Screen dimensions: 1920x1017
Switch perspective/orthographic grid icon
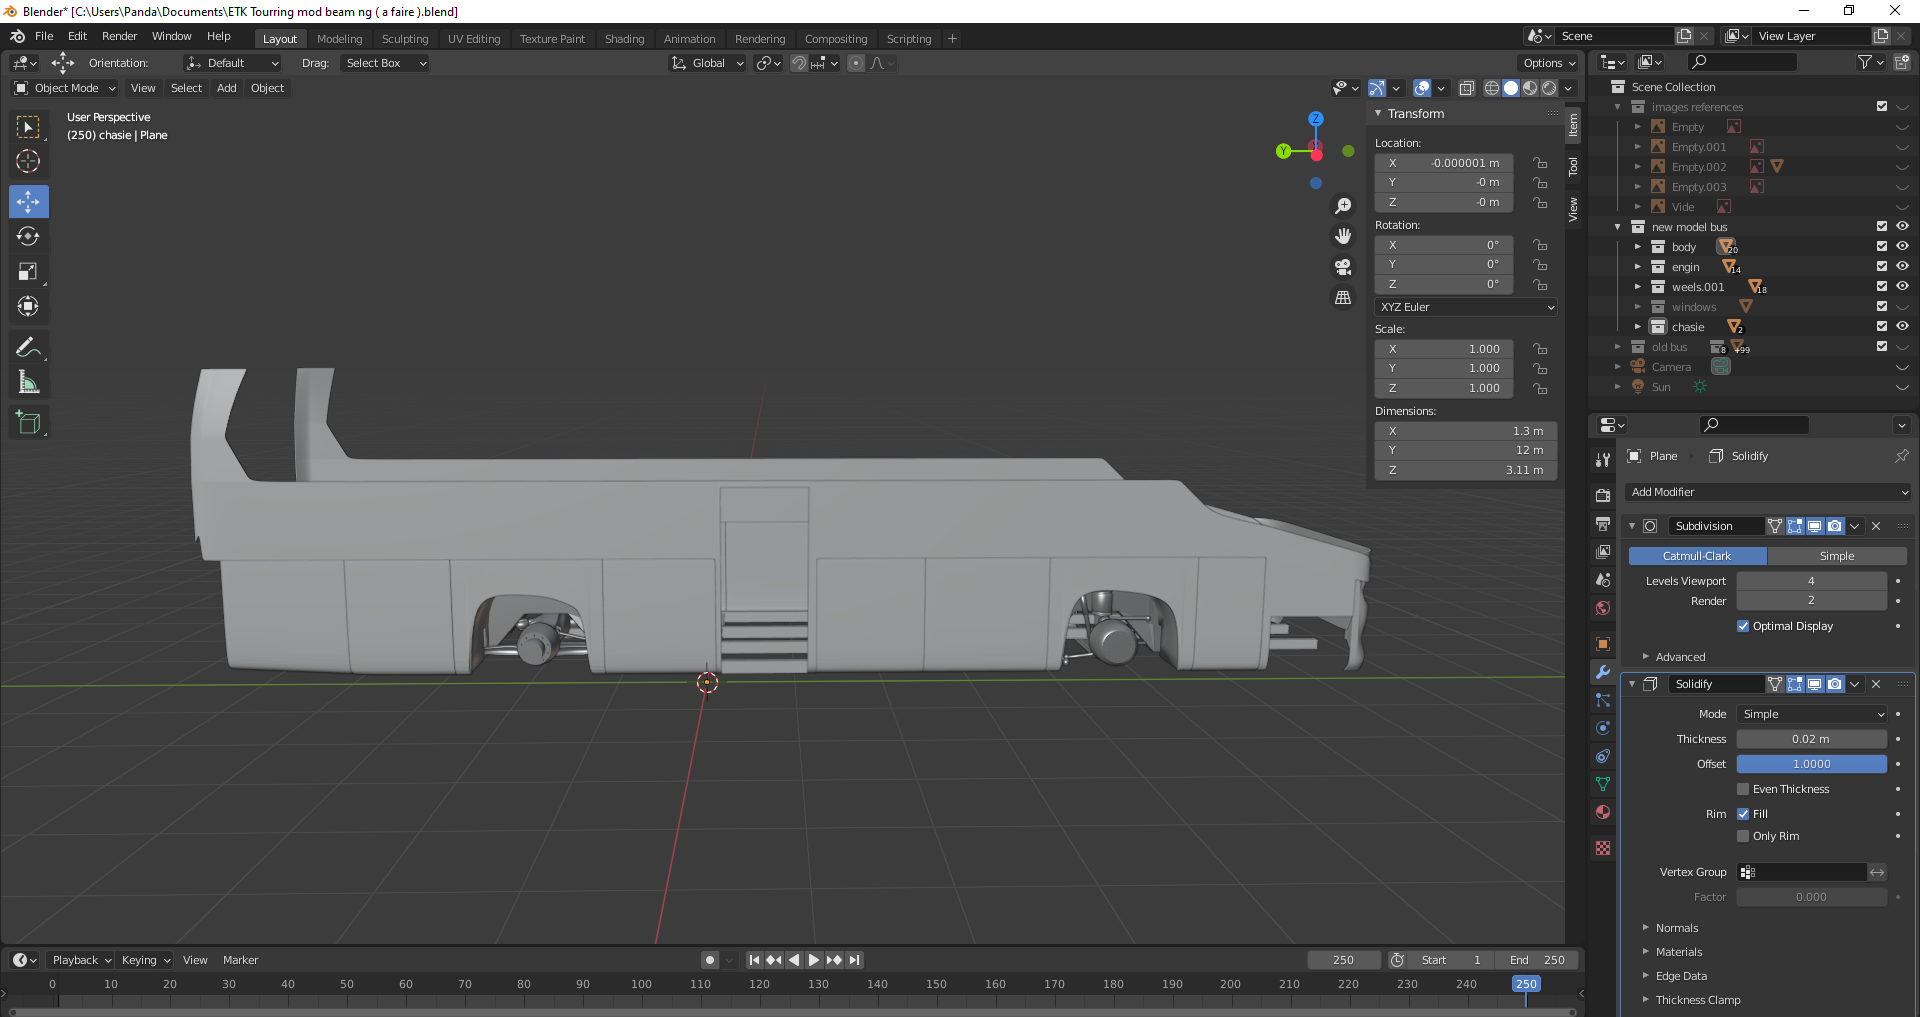[1343, 298]
